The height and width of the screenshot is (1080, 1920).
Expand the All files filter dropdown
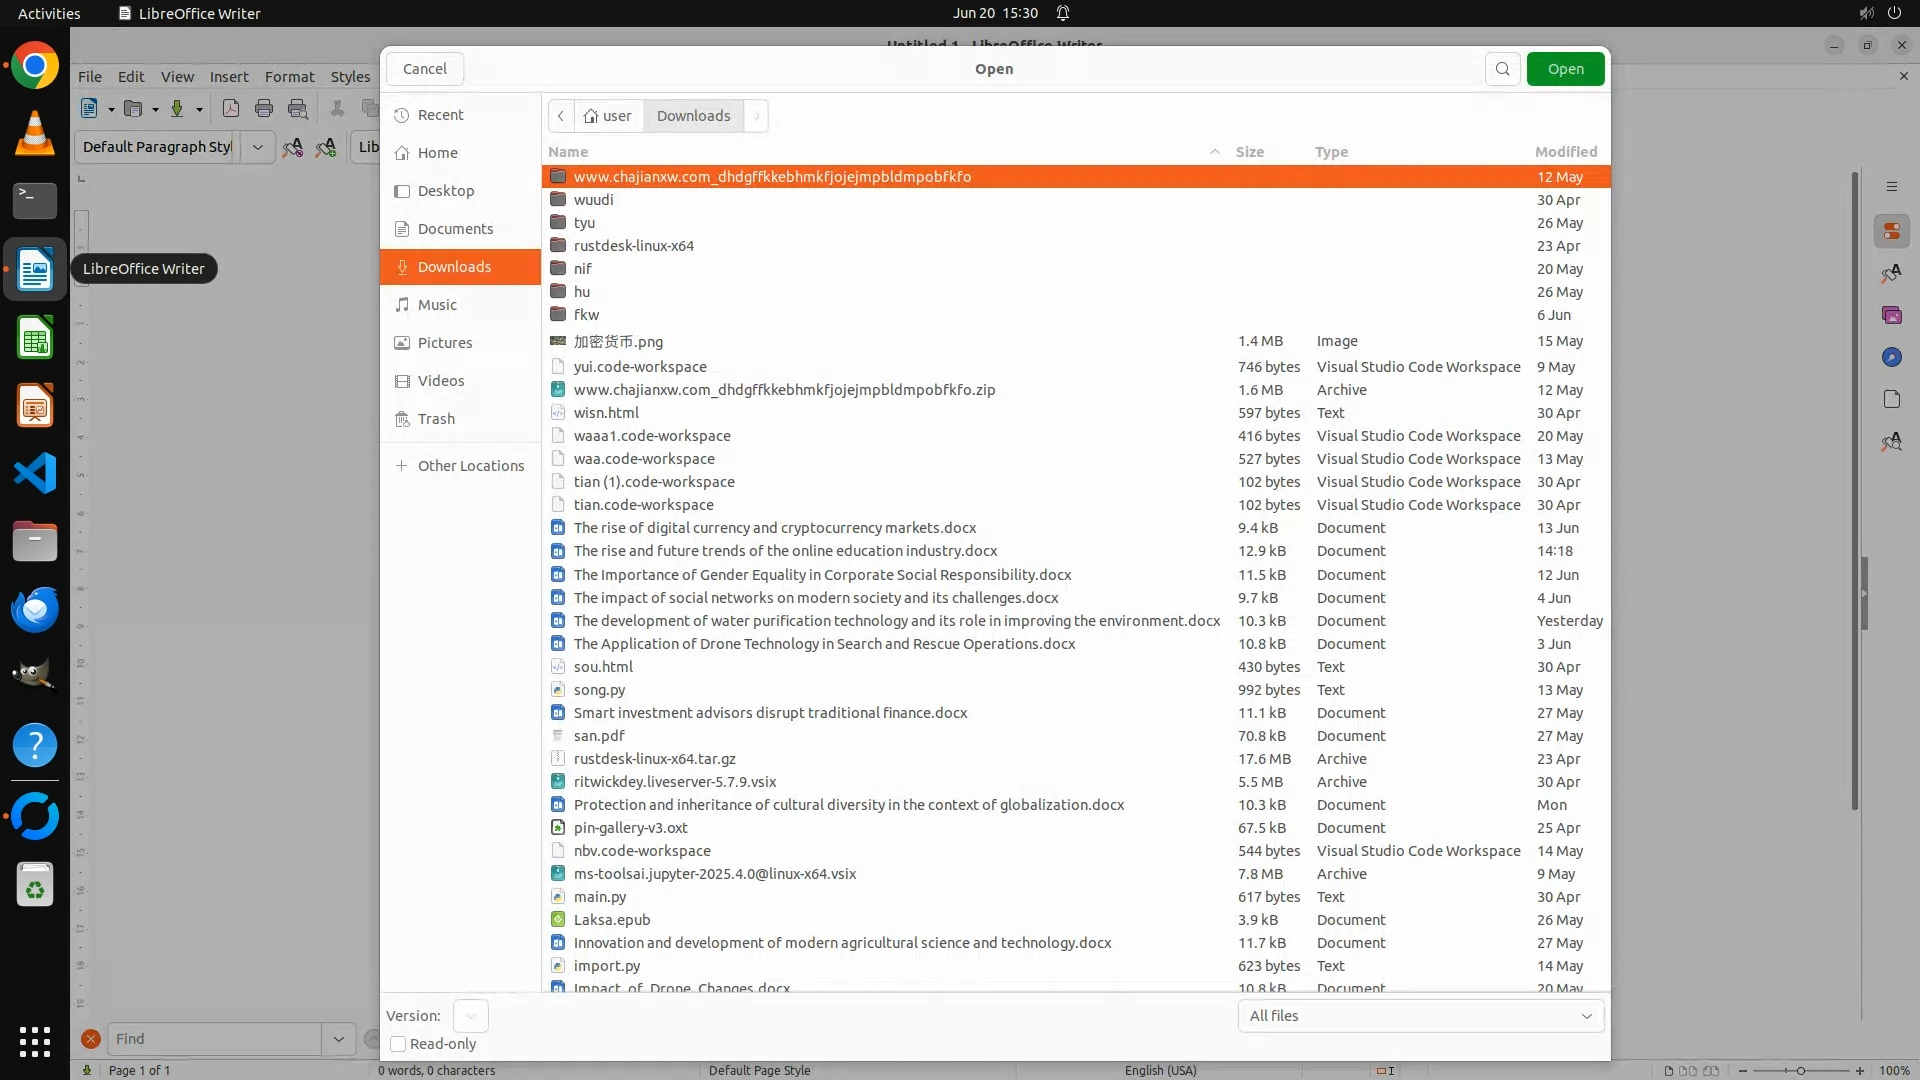pyautogui.click(x=1420, y=1016)
